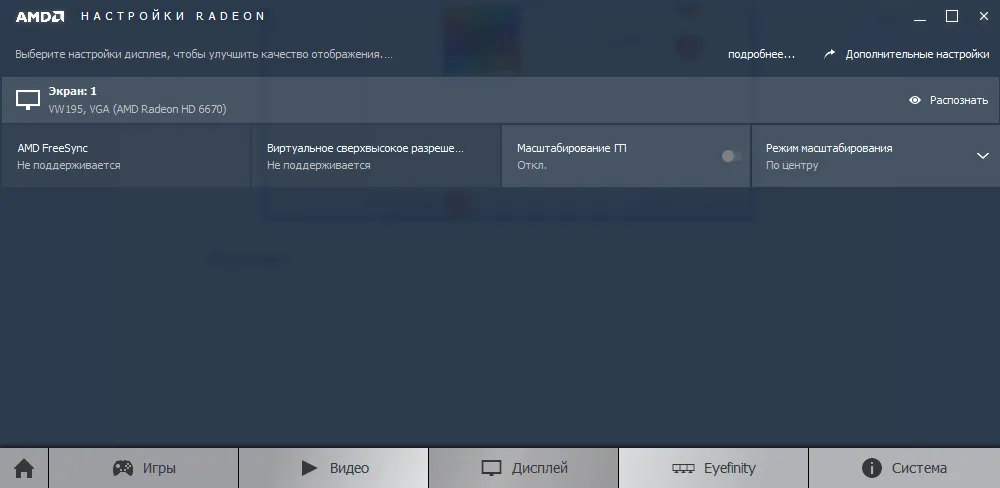Open the Система tab
Screen dimensions: 1000x488
[x=904, y=468]
